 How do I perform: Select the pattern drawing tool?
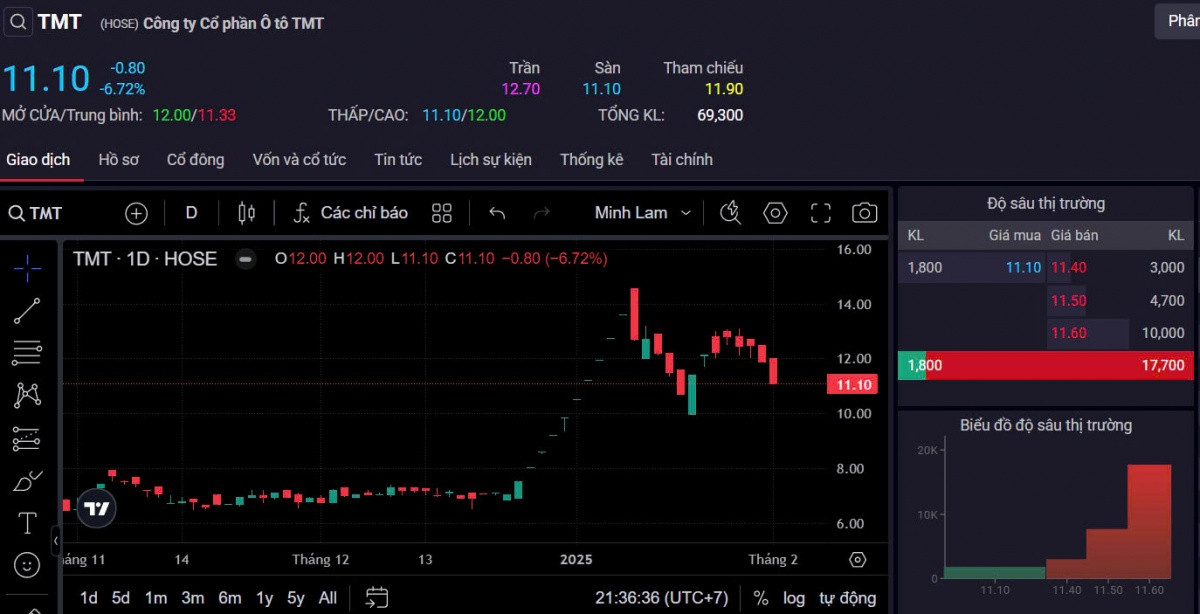coord(27,395)
